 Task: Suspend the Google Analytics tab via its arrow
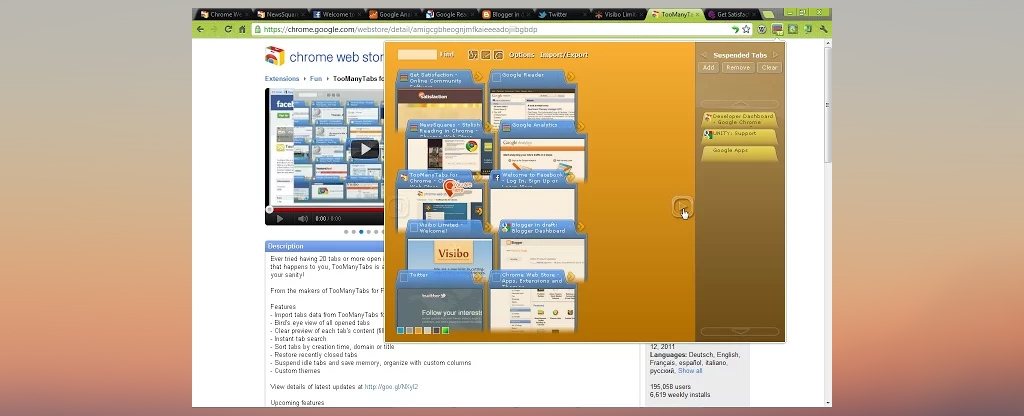[580, 127]
